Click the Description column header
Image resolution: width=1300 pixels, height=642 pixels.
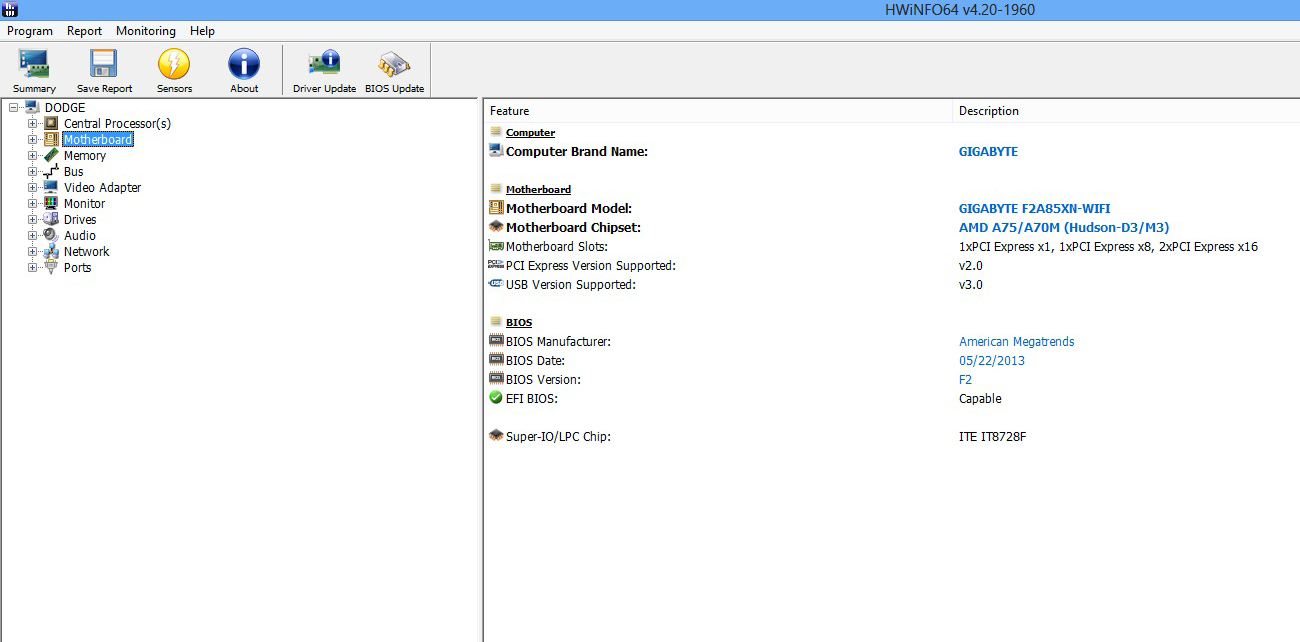pyautogui.click(x=1126, y=111)
